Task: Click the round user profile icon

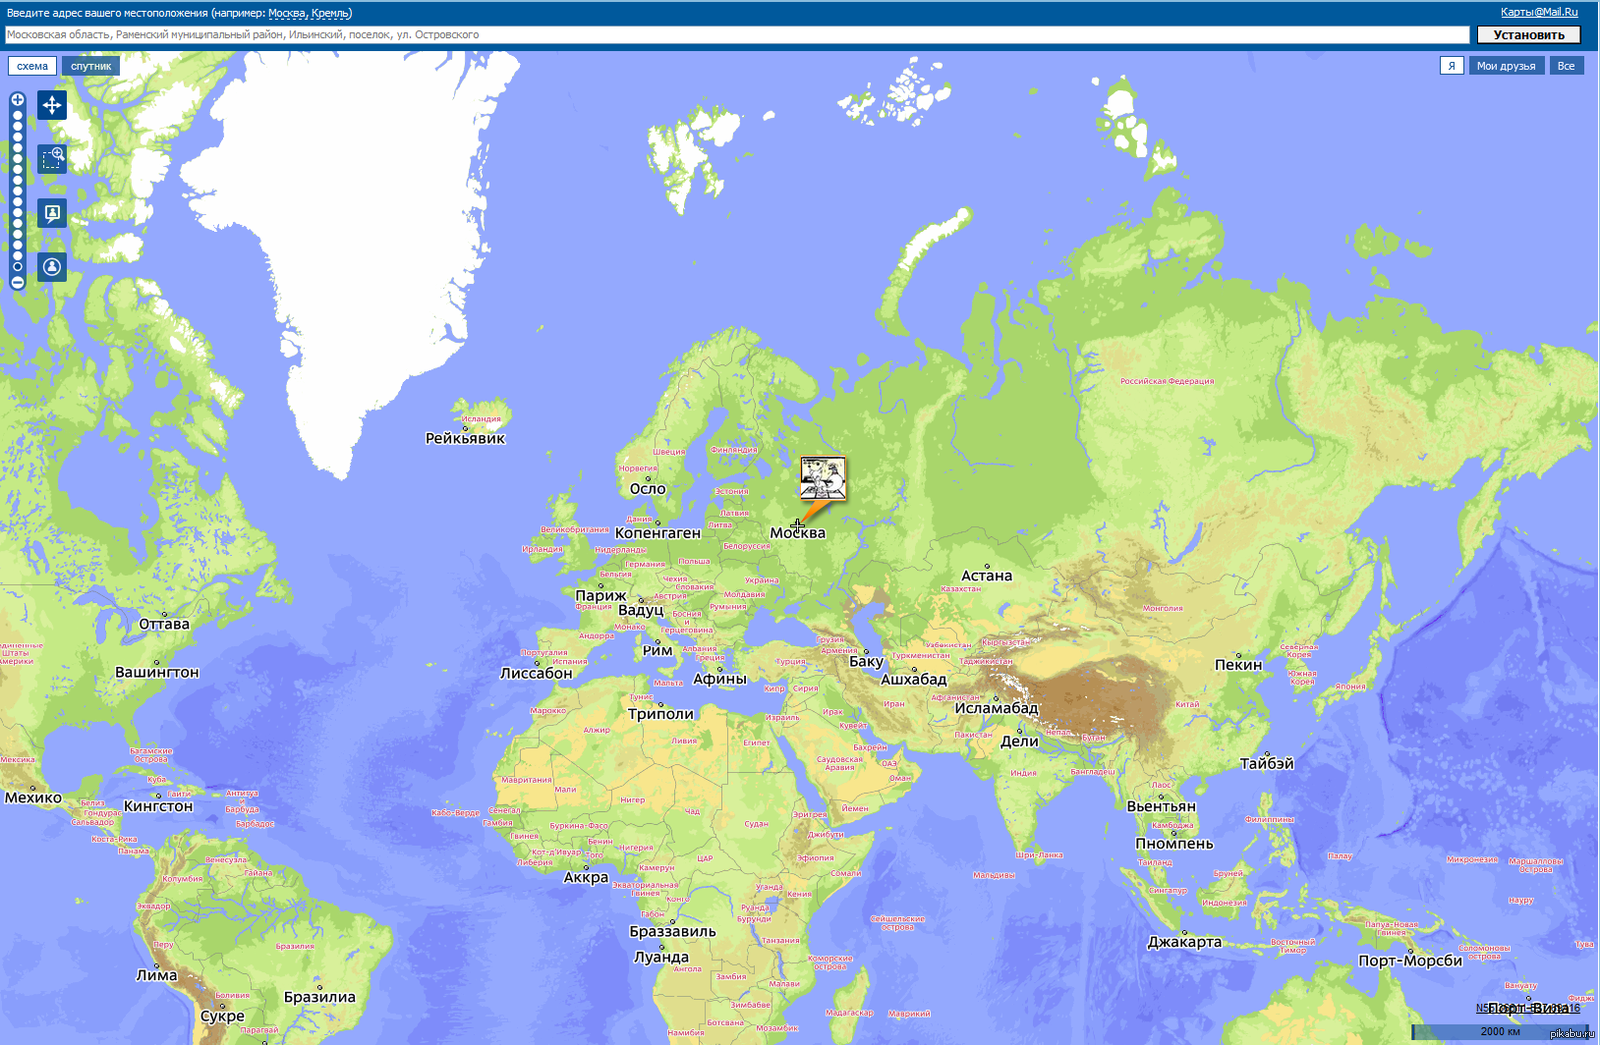Action: point(52,267)
